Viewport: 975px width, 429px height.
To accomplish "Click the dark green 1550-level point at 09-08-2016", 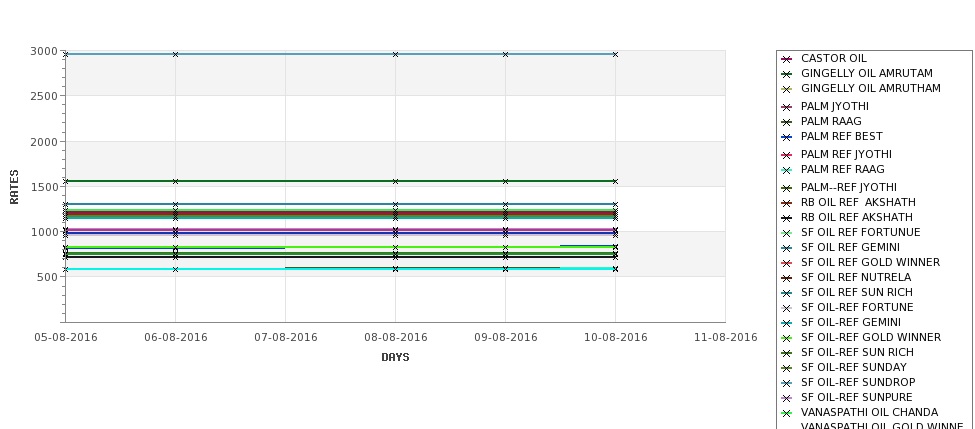I will pos(506,182).
